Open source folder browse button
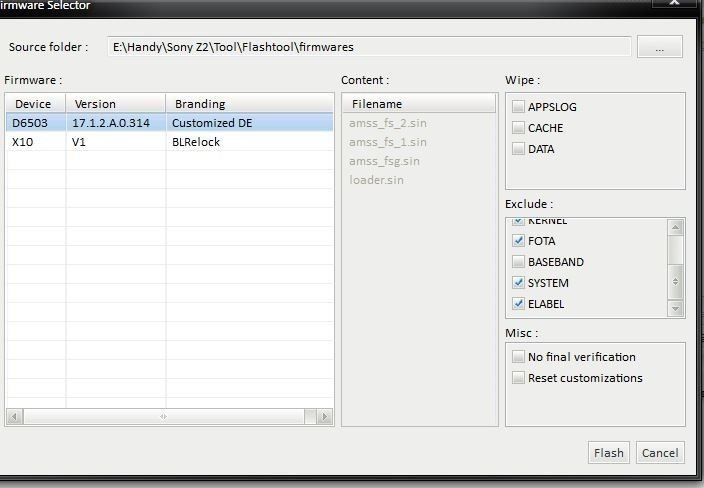 point(660,47)
